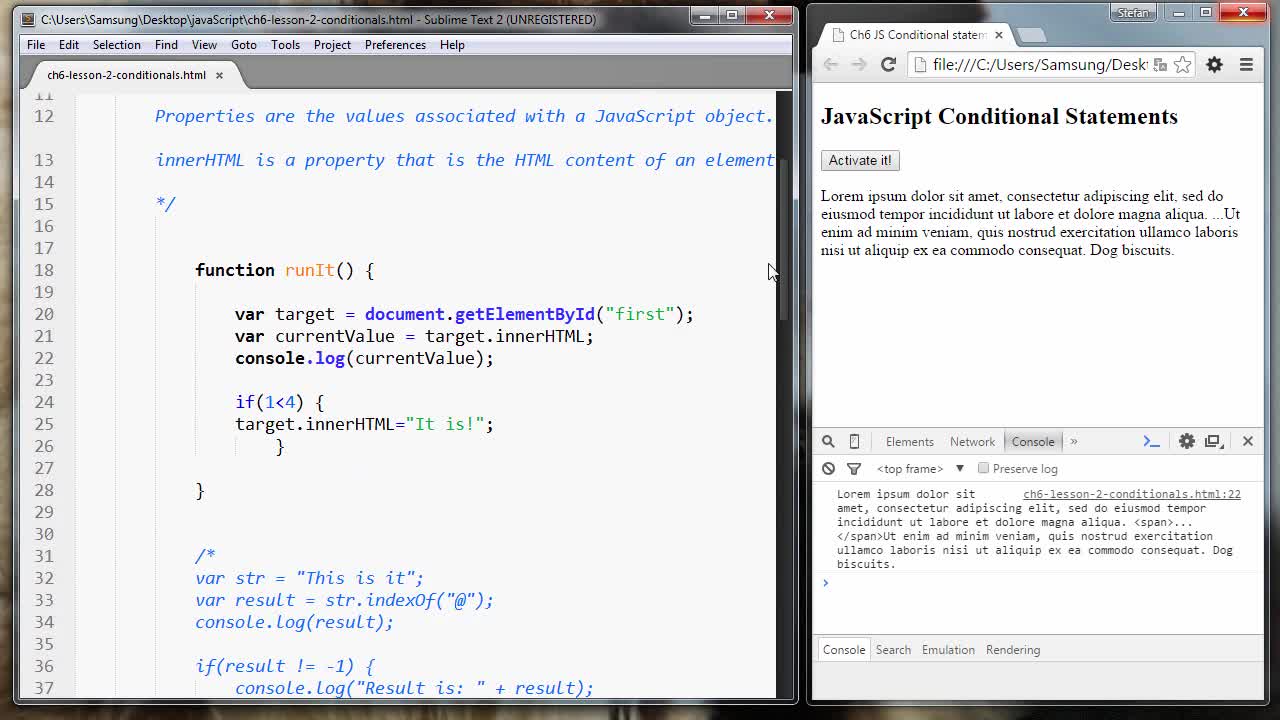This screenshot has height=720, width=1280.
Task: Expand more DevTools tabs with the chevron
Action: pos(1074,441)
